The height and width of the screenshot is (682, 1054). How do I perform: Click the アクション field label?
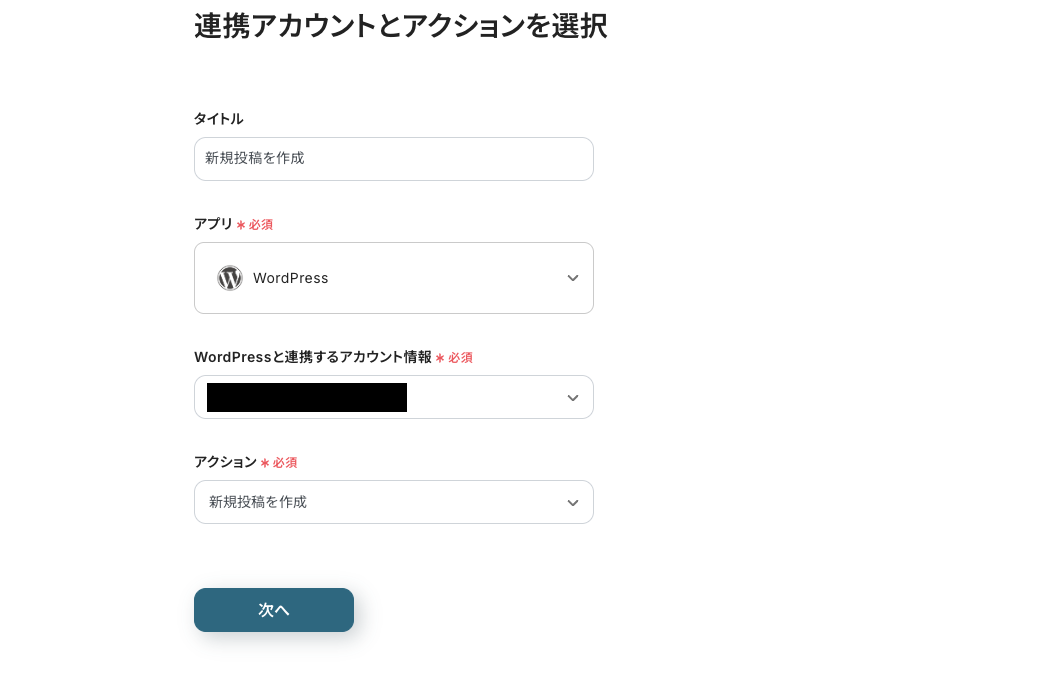(225, 462)
